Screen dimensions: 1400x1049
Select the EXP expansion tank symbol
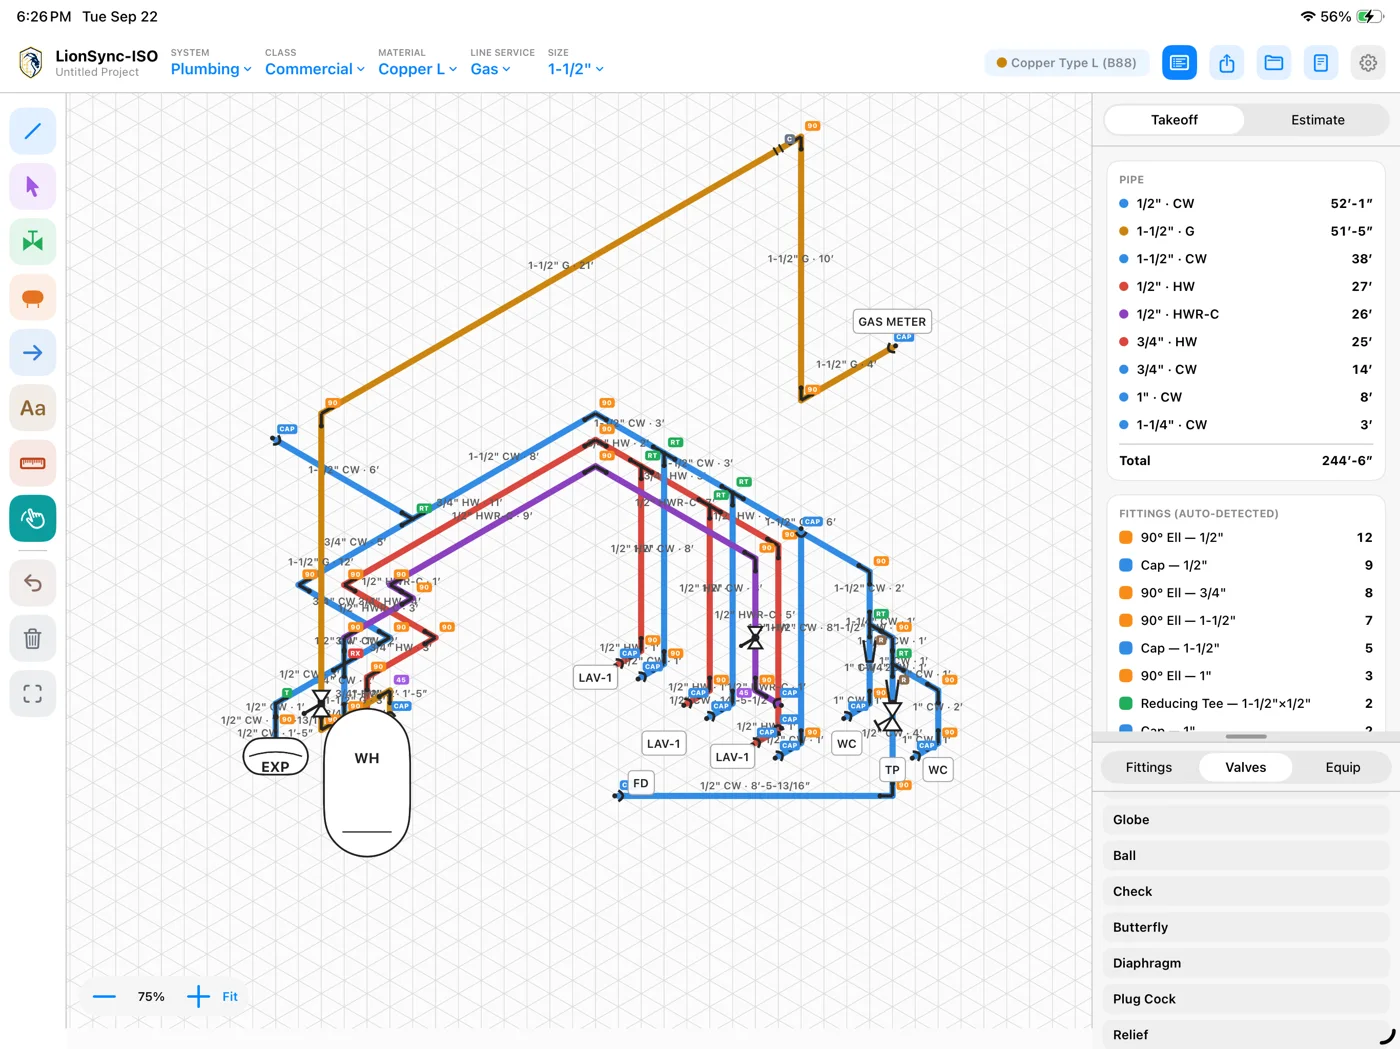275,757
